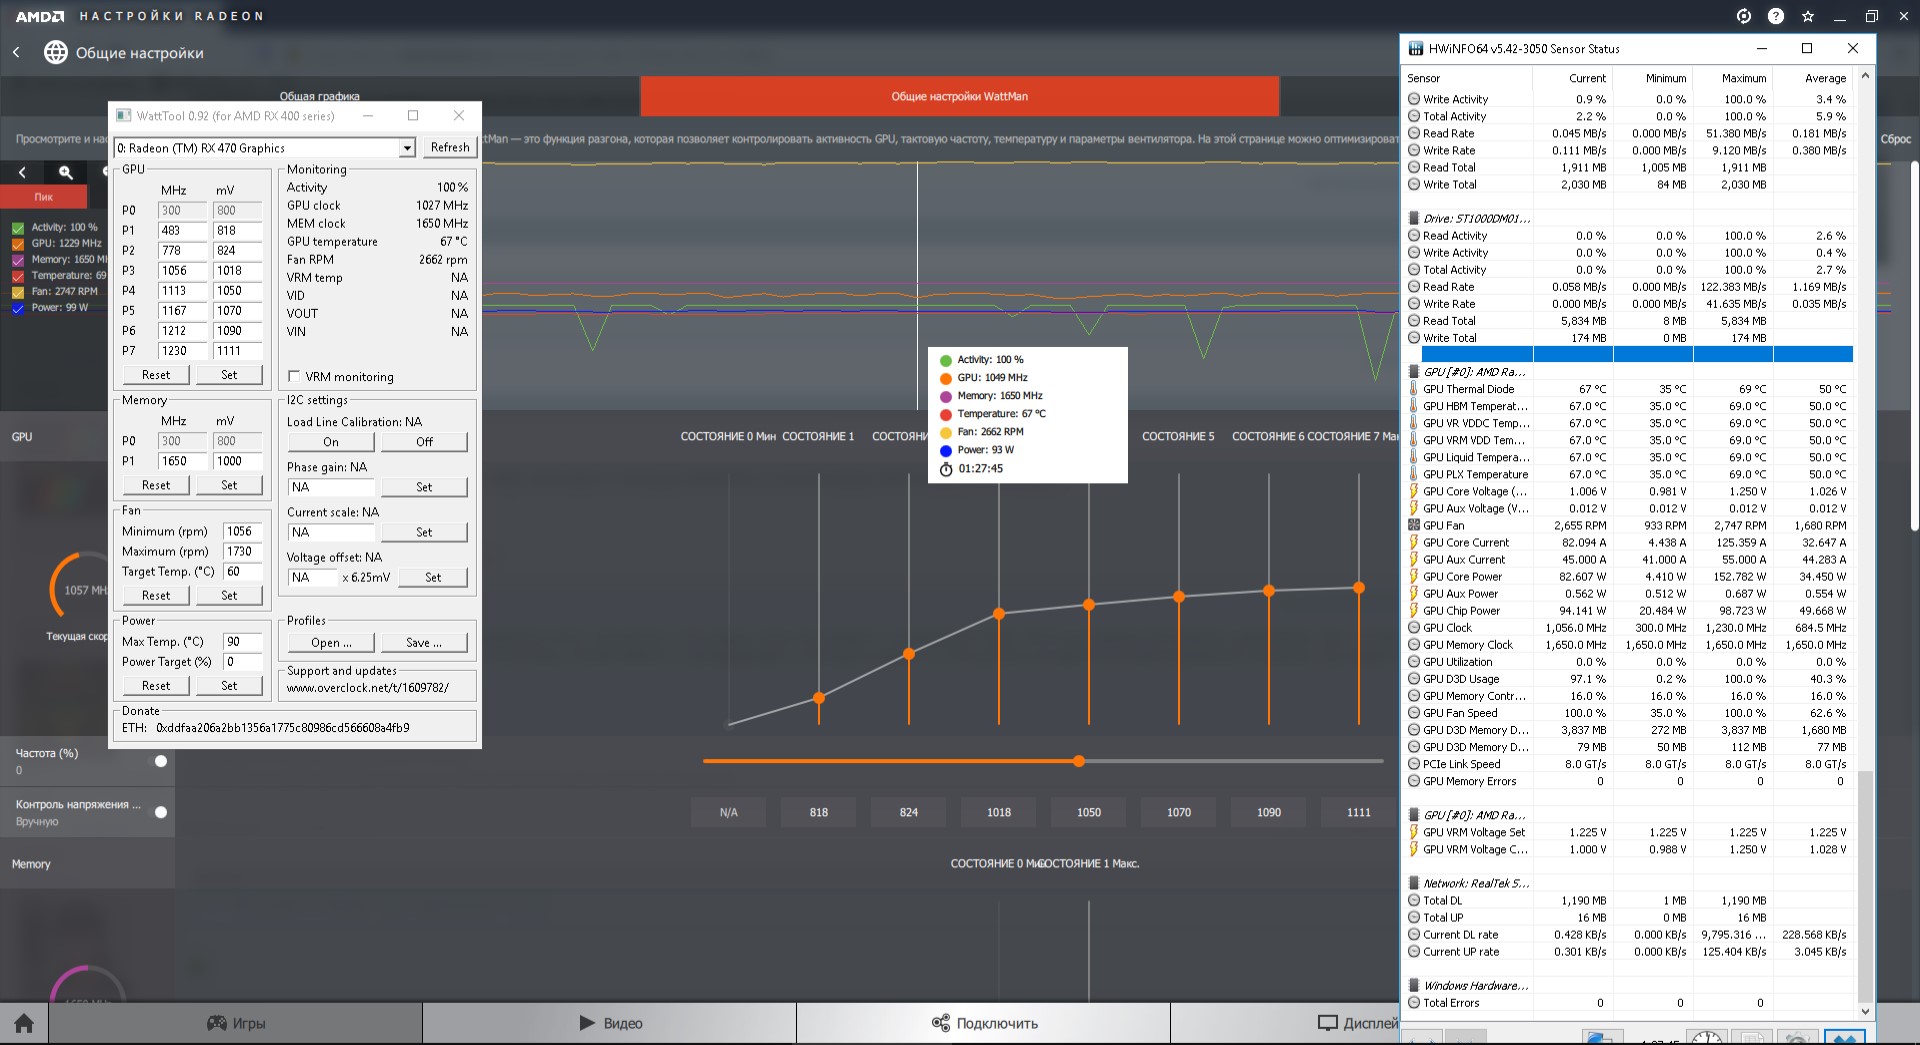
Task: Toggle the Power 99 W checkbox
Action: 18,308
